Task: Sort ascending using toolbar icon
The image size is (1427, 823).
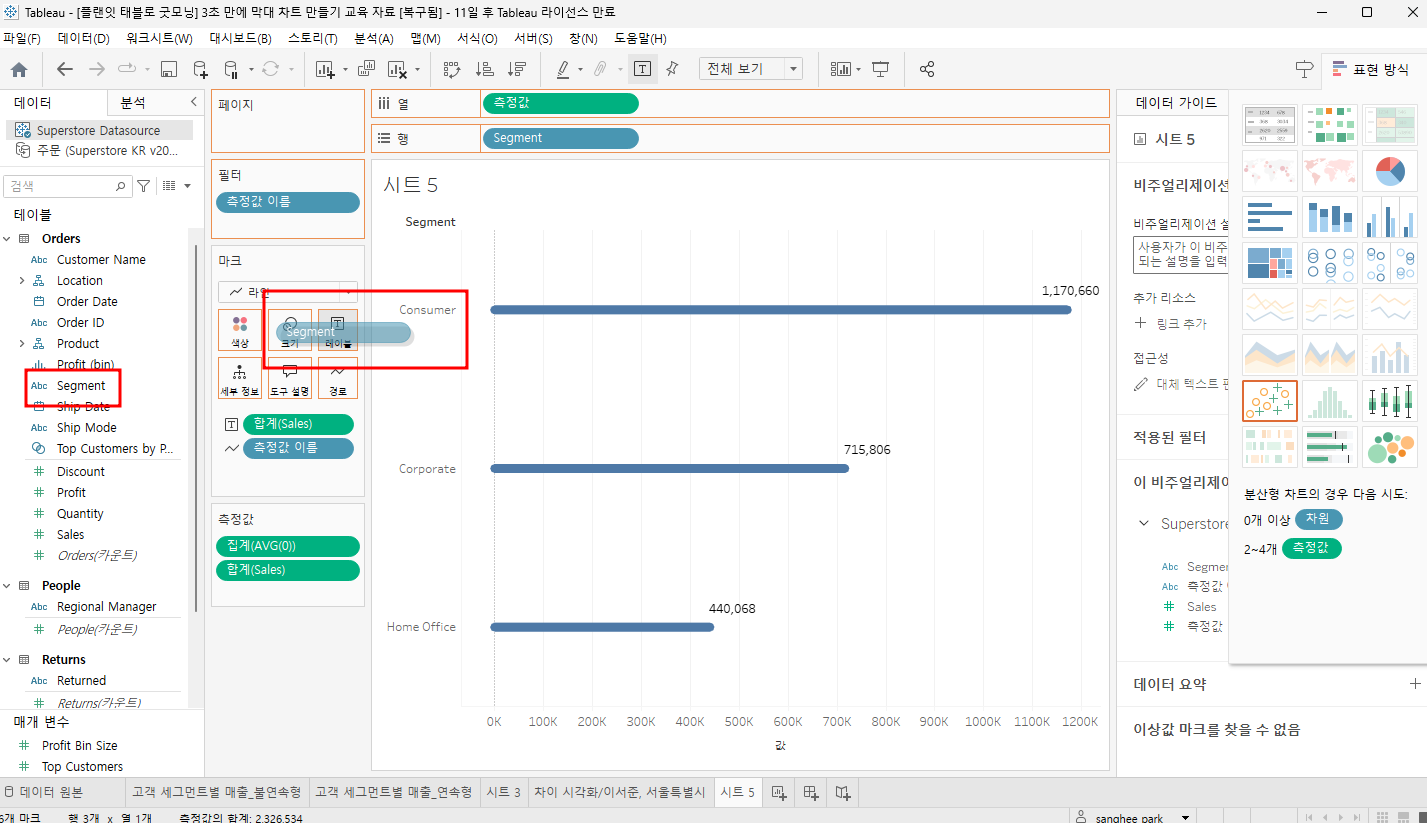Action: tap(484, 69)
